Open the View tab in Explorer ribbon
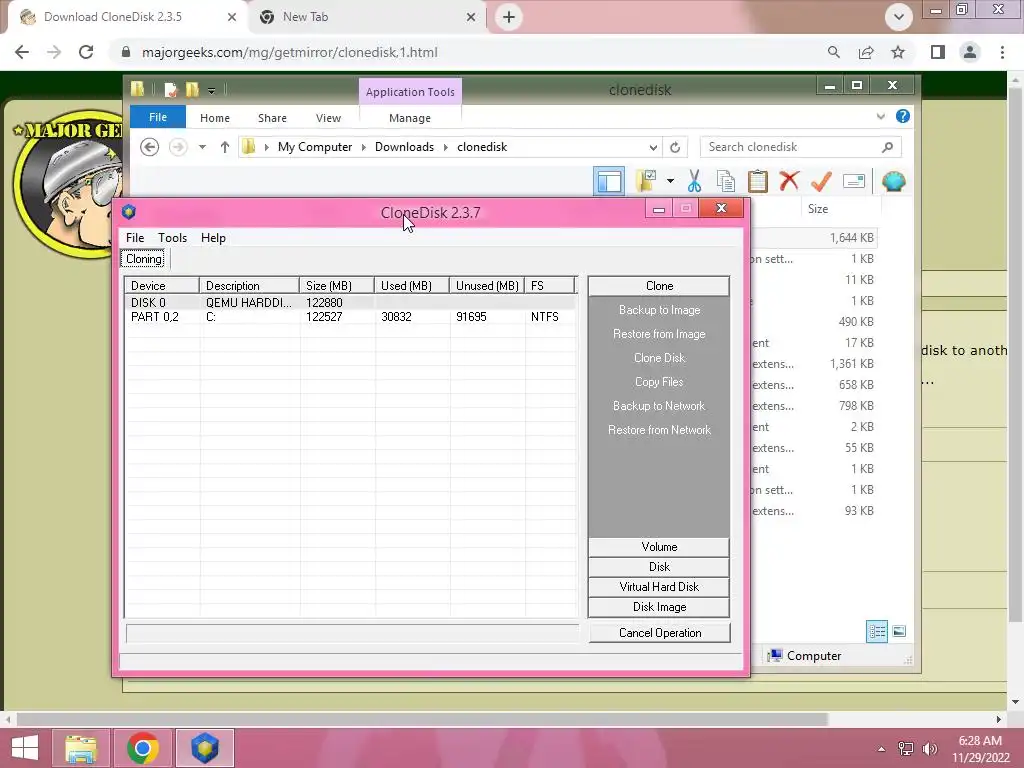The width and height of the screenshot is (1024, 768). 328,118
